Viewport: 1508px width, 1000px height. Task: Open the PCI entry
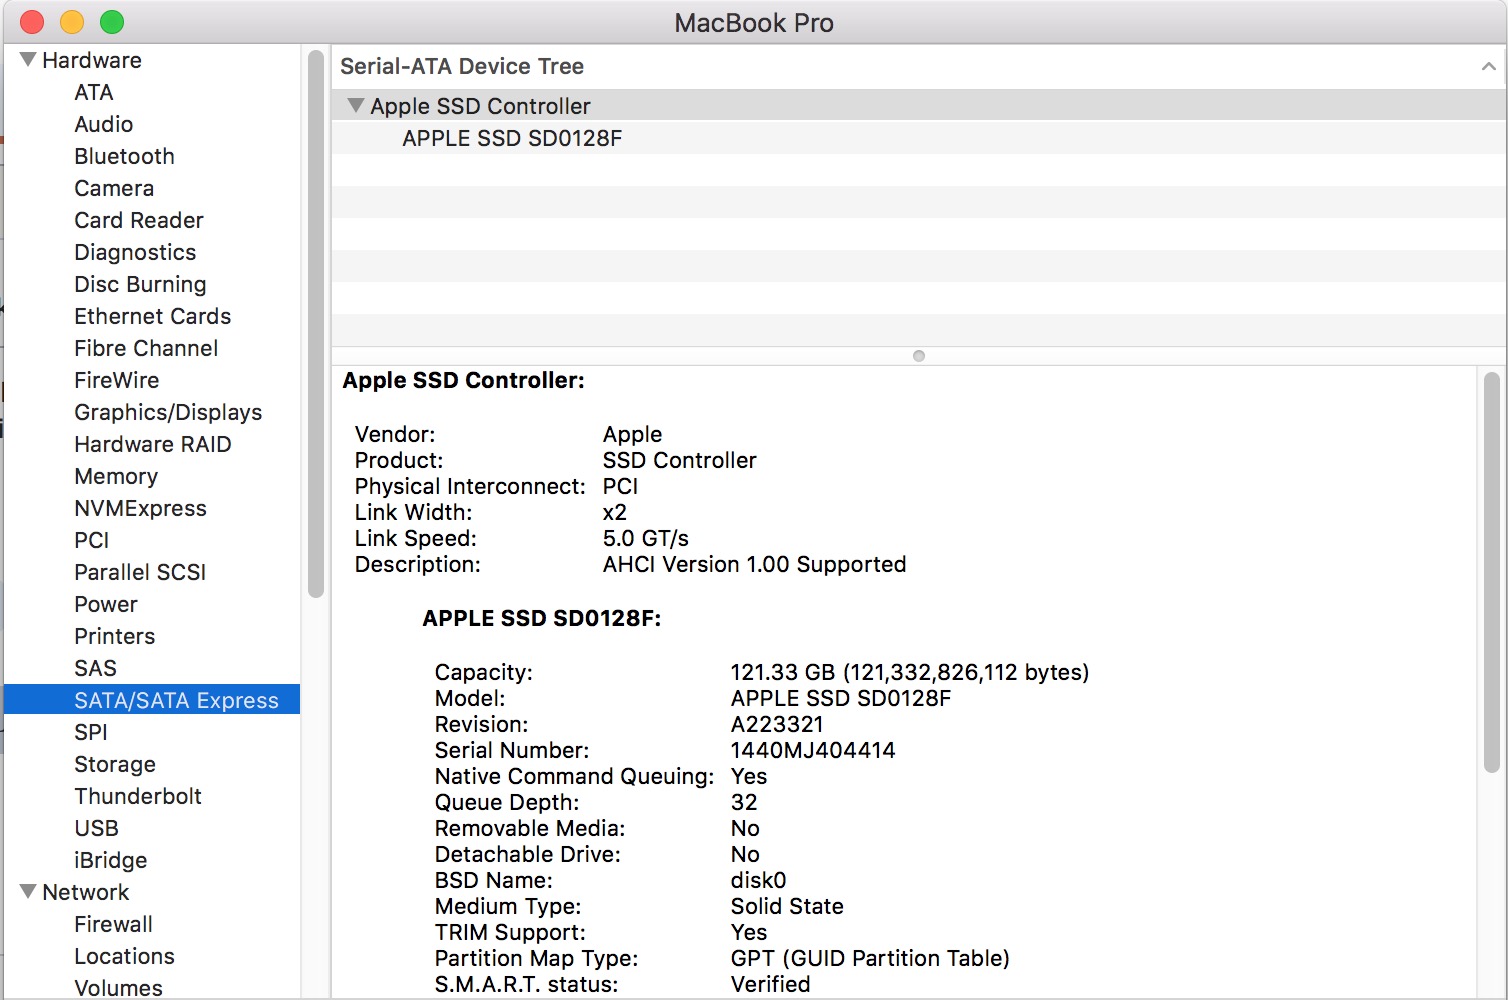coord(91,540)
